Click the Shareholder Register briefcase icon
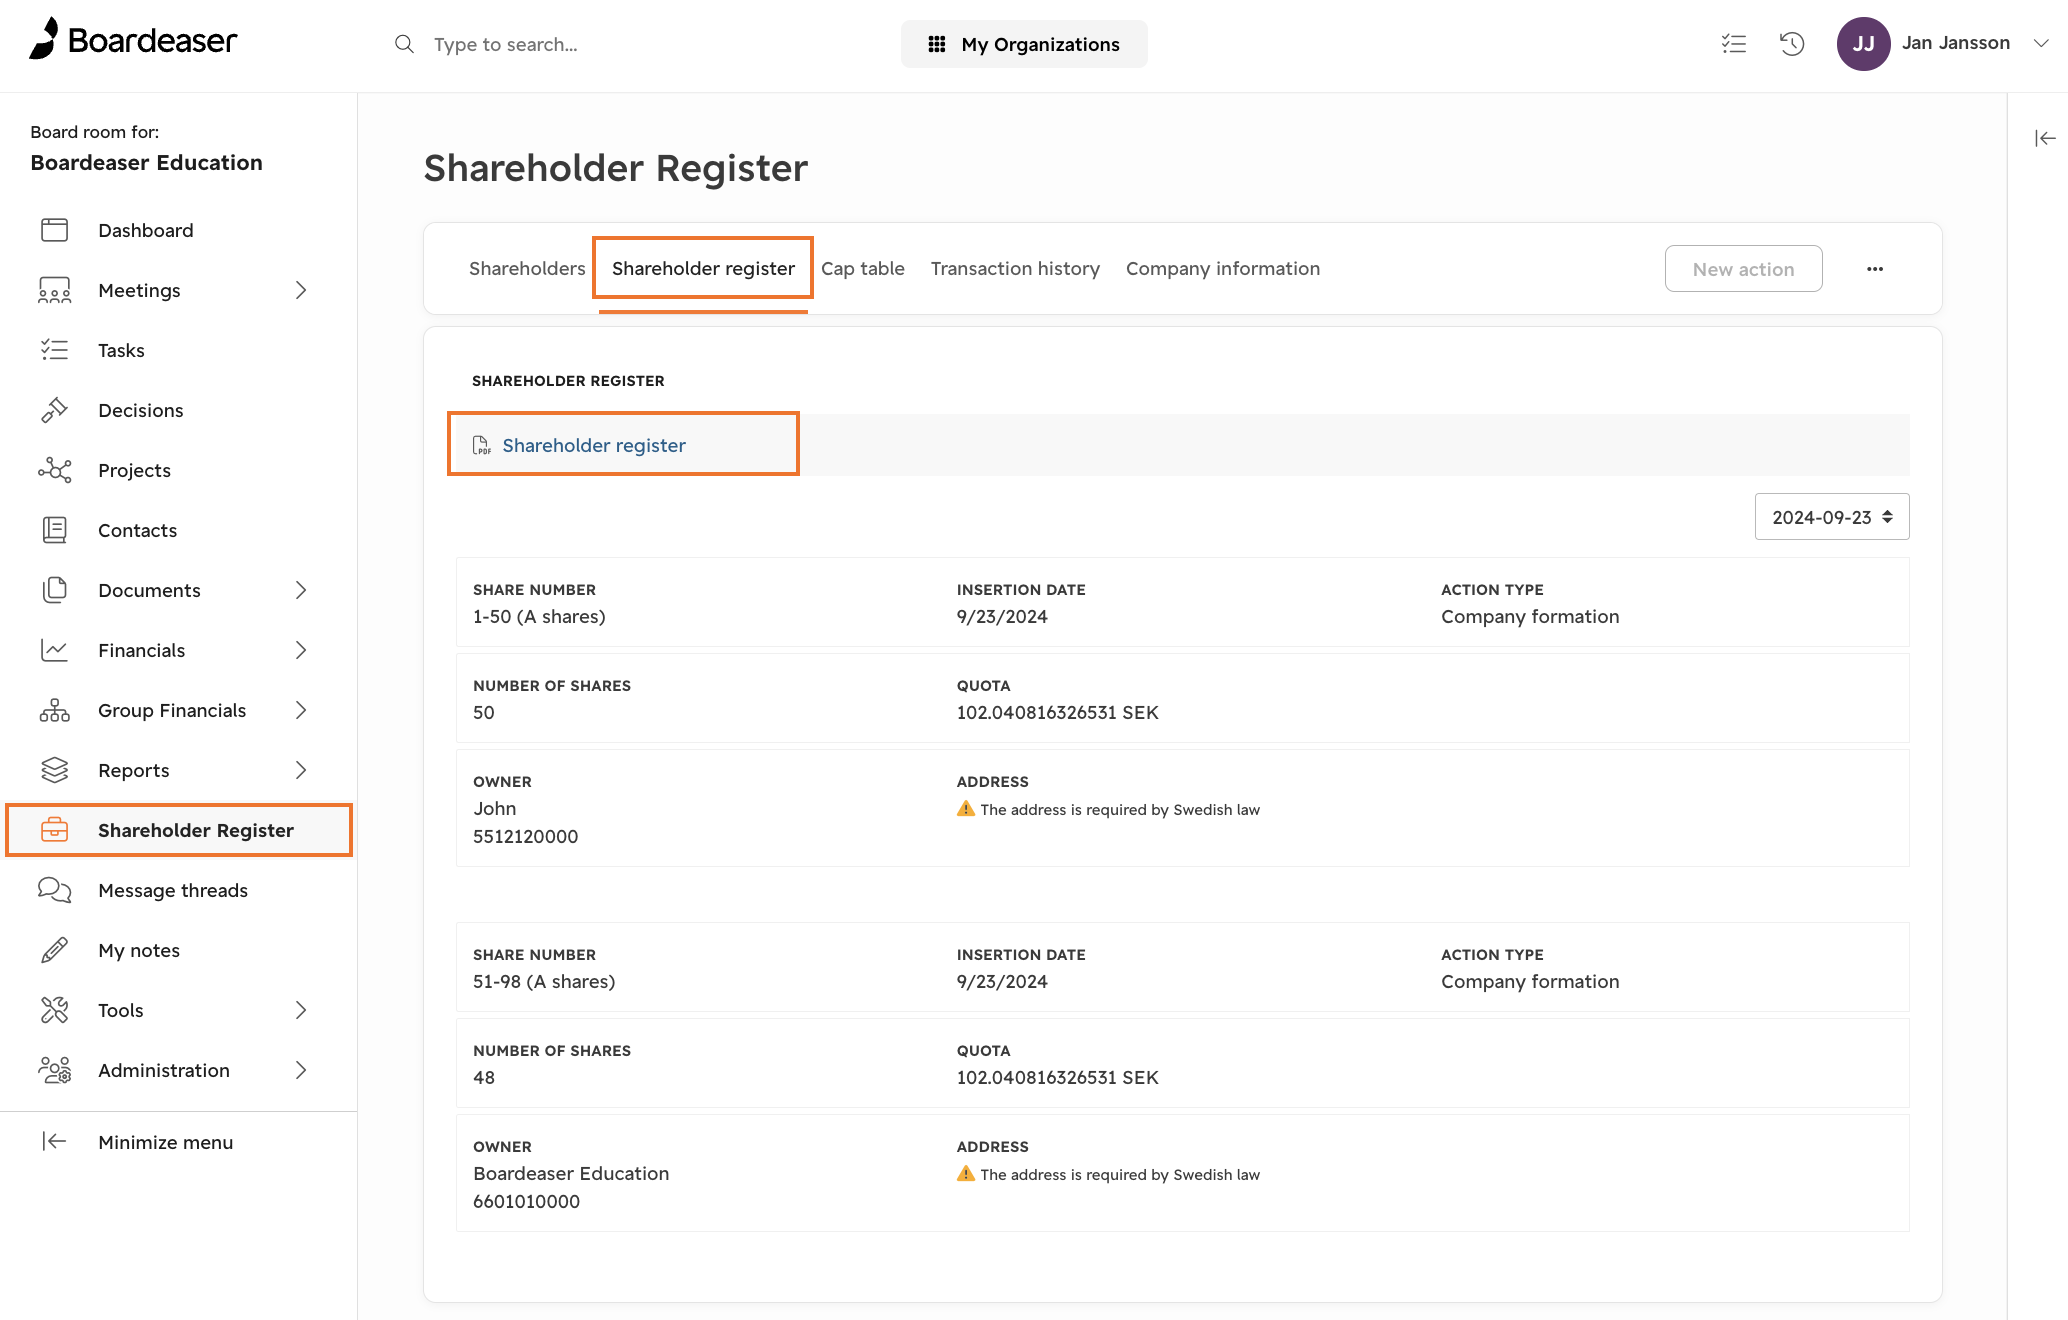Viewport: 2068px width, 1320px height. click(55, 830)
